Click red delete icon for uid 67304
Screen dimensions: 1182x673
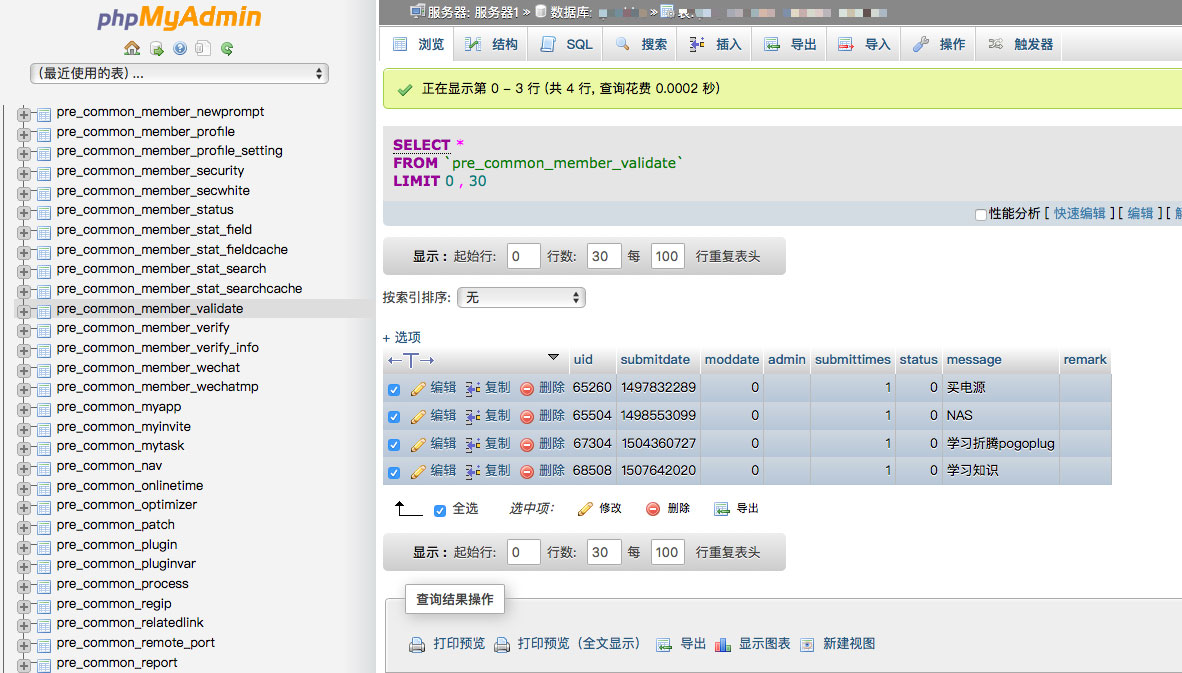click(x=527, y=445)
